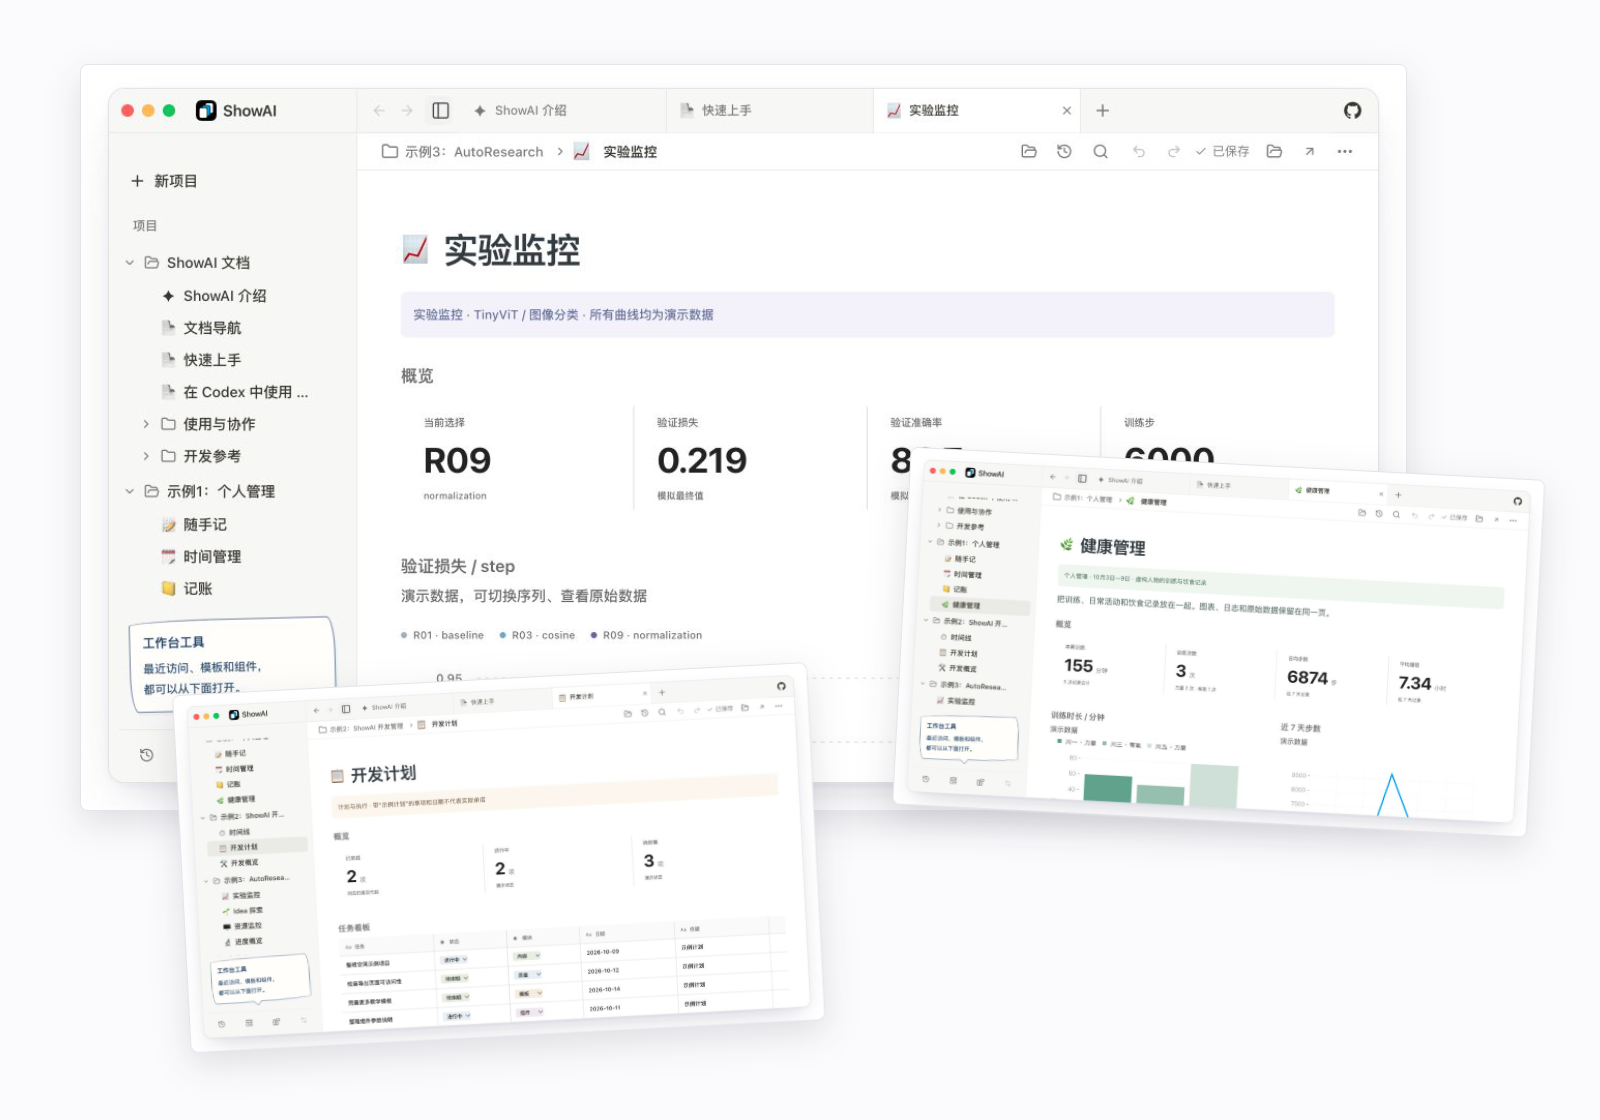This screenshot has width=1600, height=1120.
Task: Collapse 示例3 folder in the 开发计划 window
Action: [206, 882]
